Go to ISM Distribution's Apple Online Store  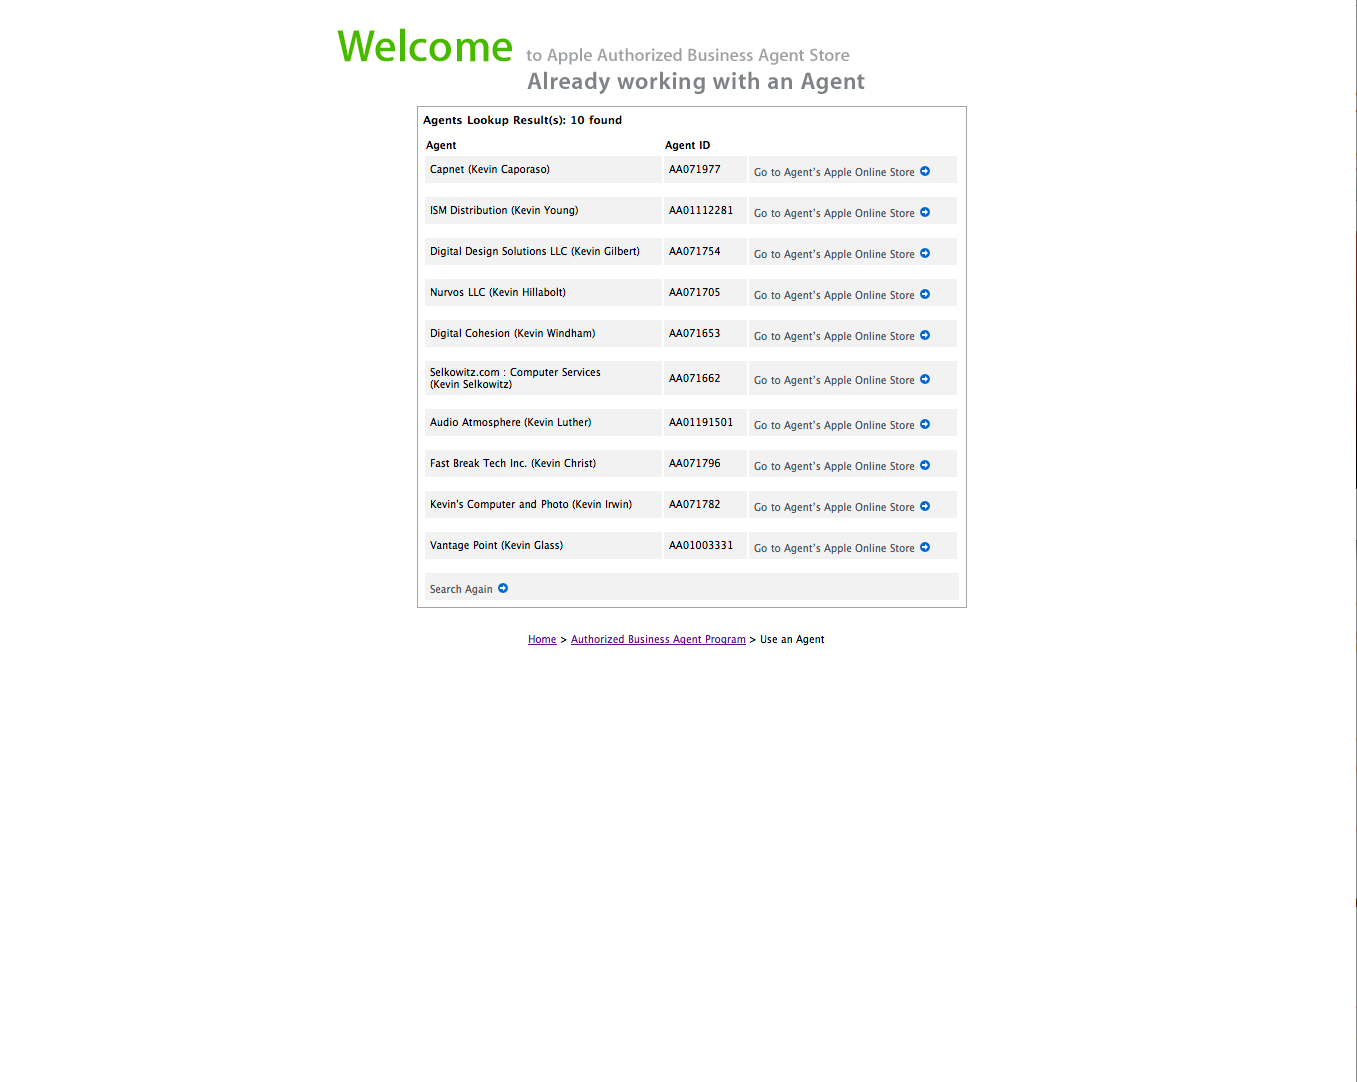click(834, 213)
